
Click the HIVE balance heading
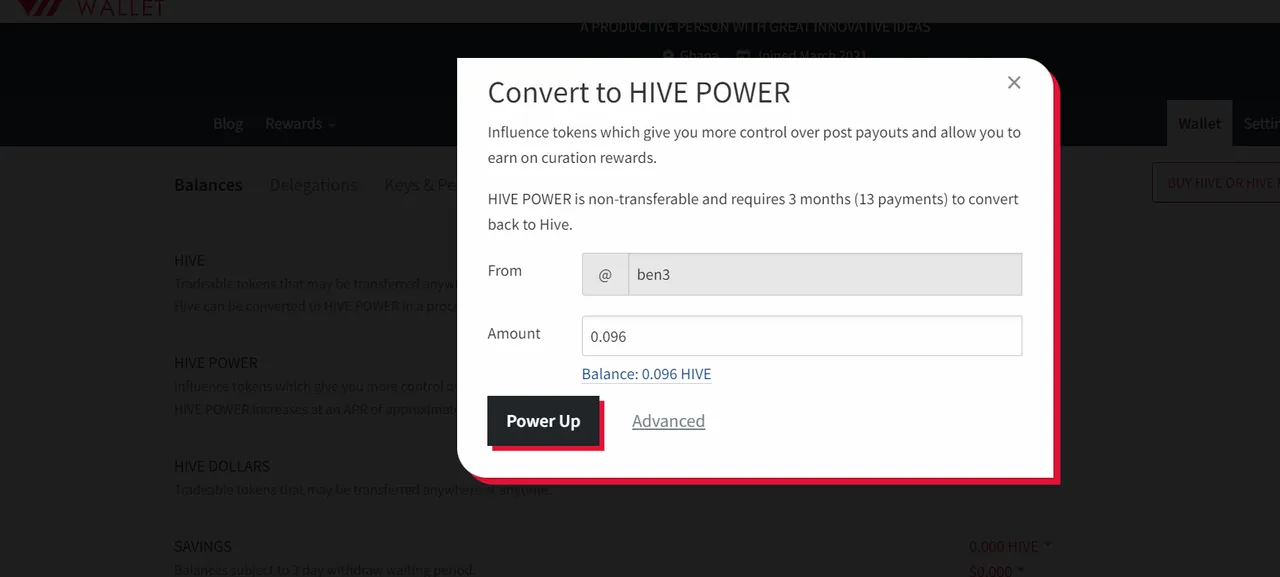pyautogui.click(x=189, y=260)
